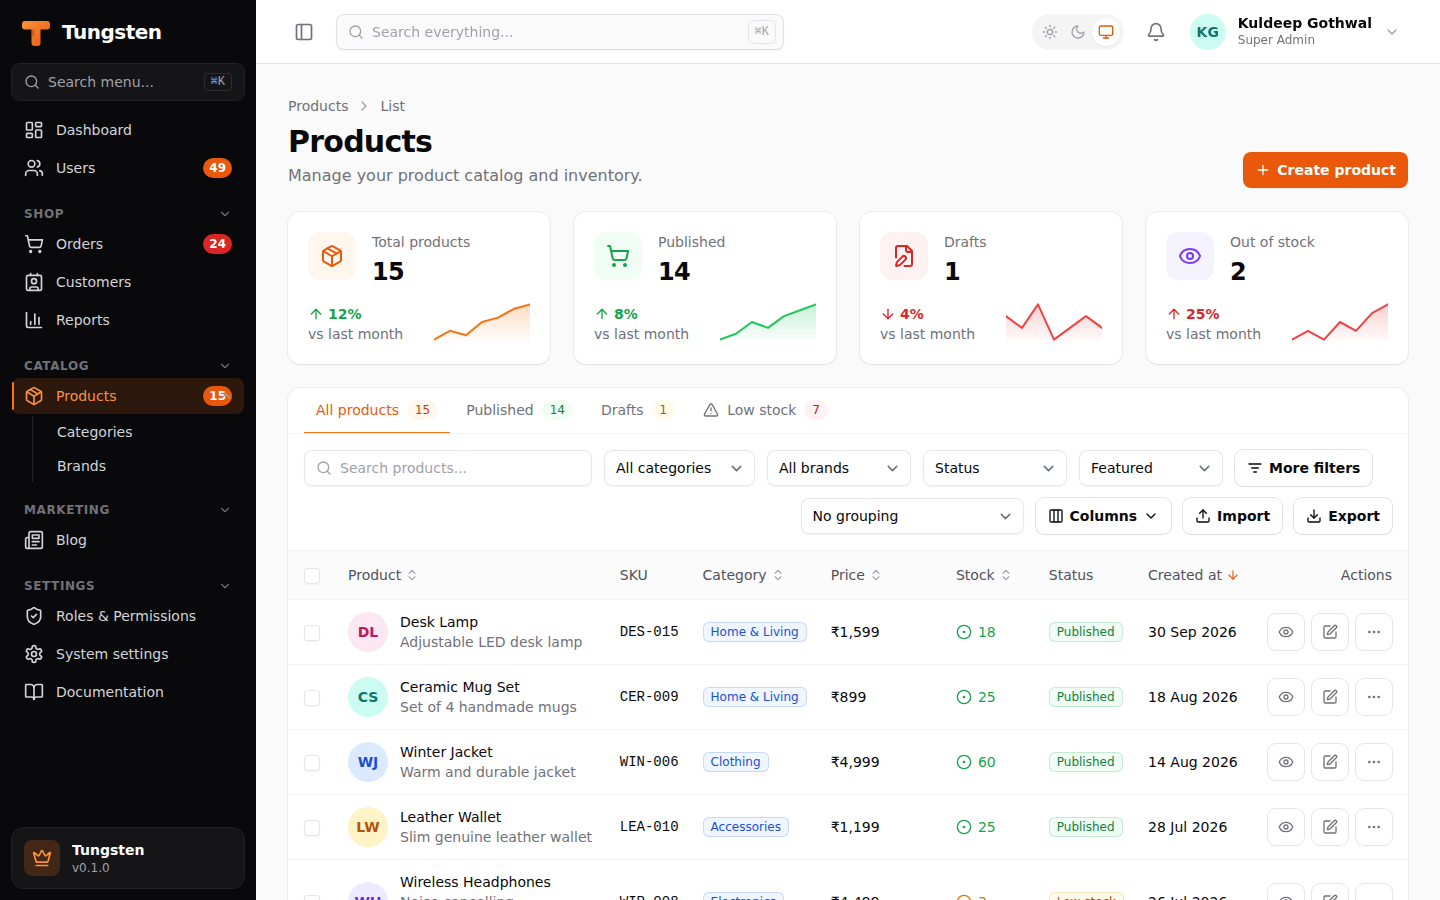Click the Export button

coord(1343,516)
